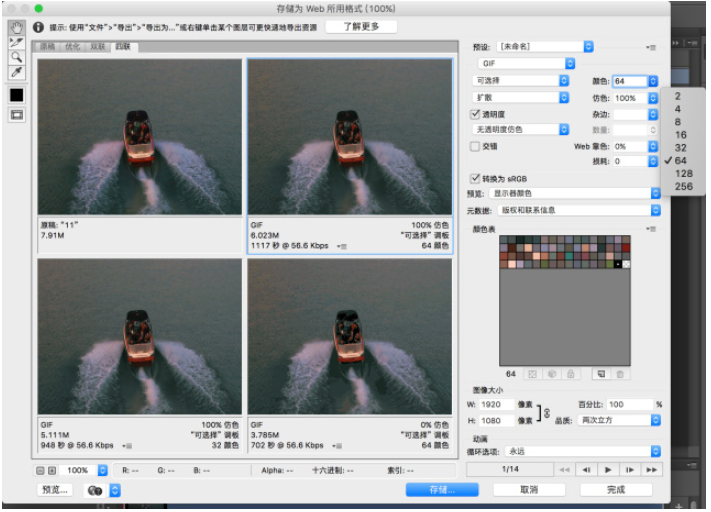Screen dimensions: 711x512
Task: Select the Slice Select tool
Action: click(x=16, y=43)
